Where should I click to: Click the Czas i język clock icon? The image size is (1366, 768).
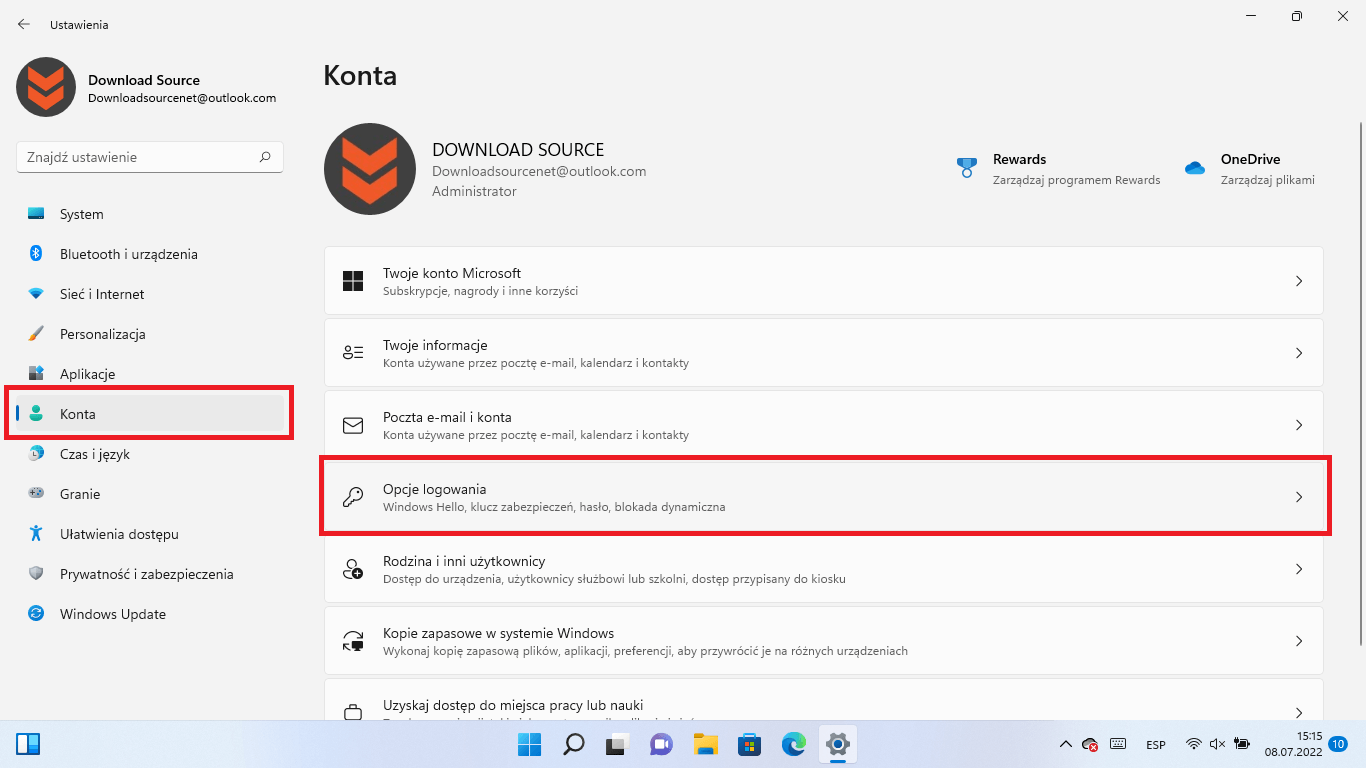(x=36, y=454)
